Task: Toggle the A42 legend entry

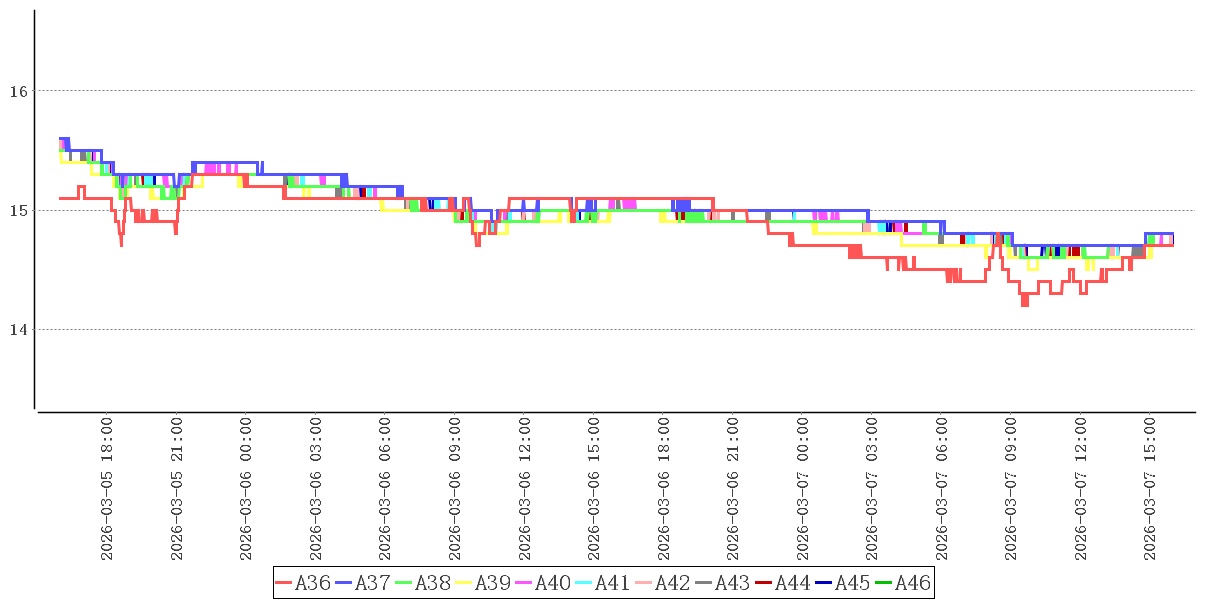Action: (663, 583)
